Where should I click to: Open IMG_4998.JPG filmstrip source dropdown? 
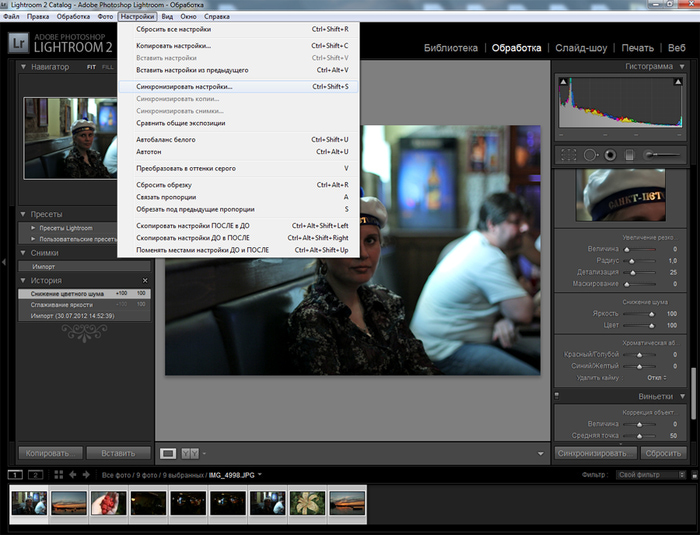pyautogui.click(x=259, y=474)
